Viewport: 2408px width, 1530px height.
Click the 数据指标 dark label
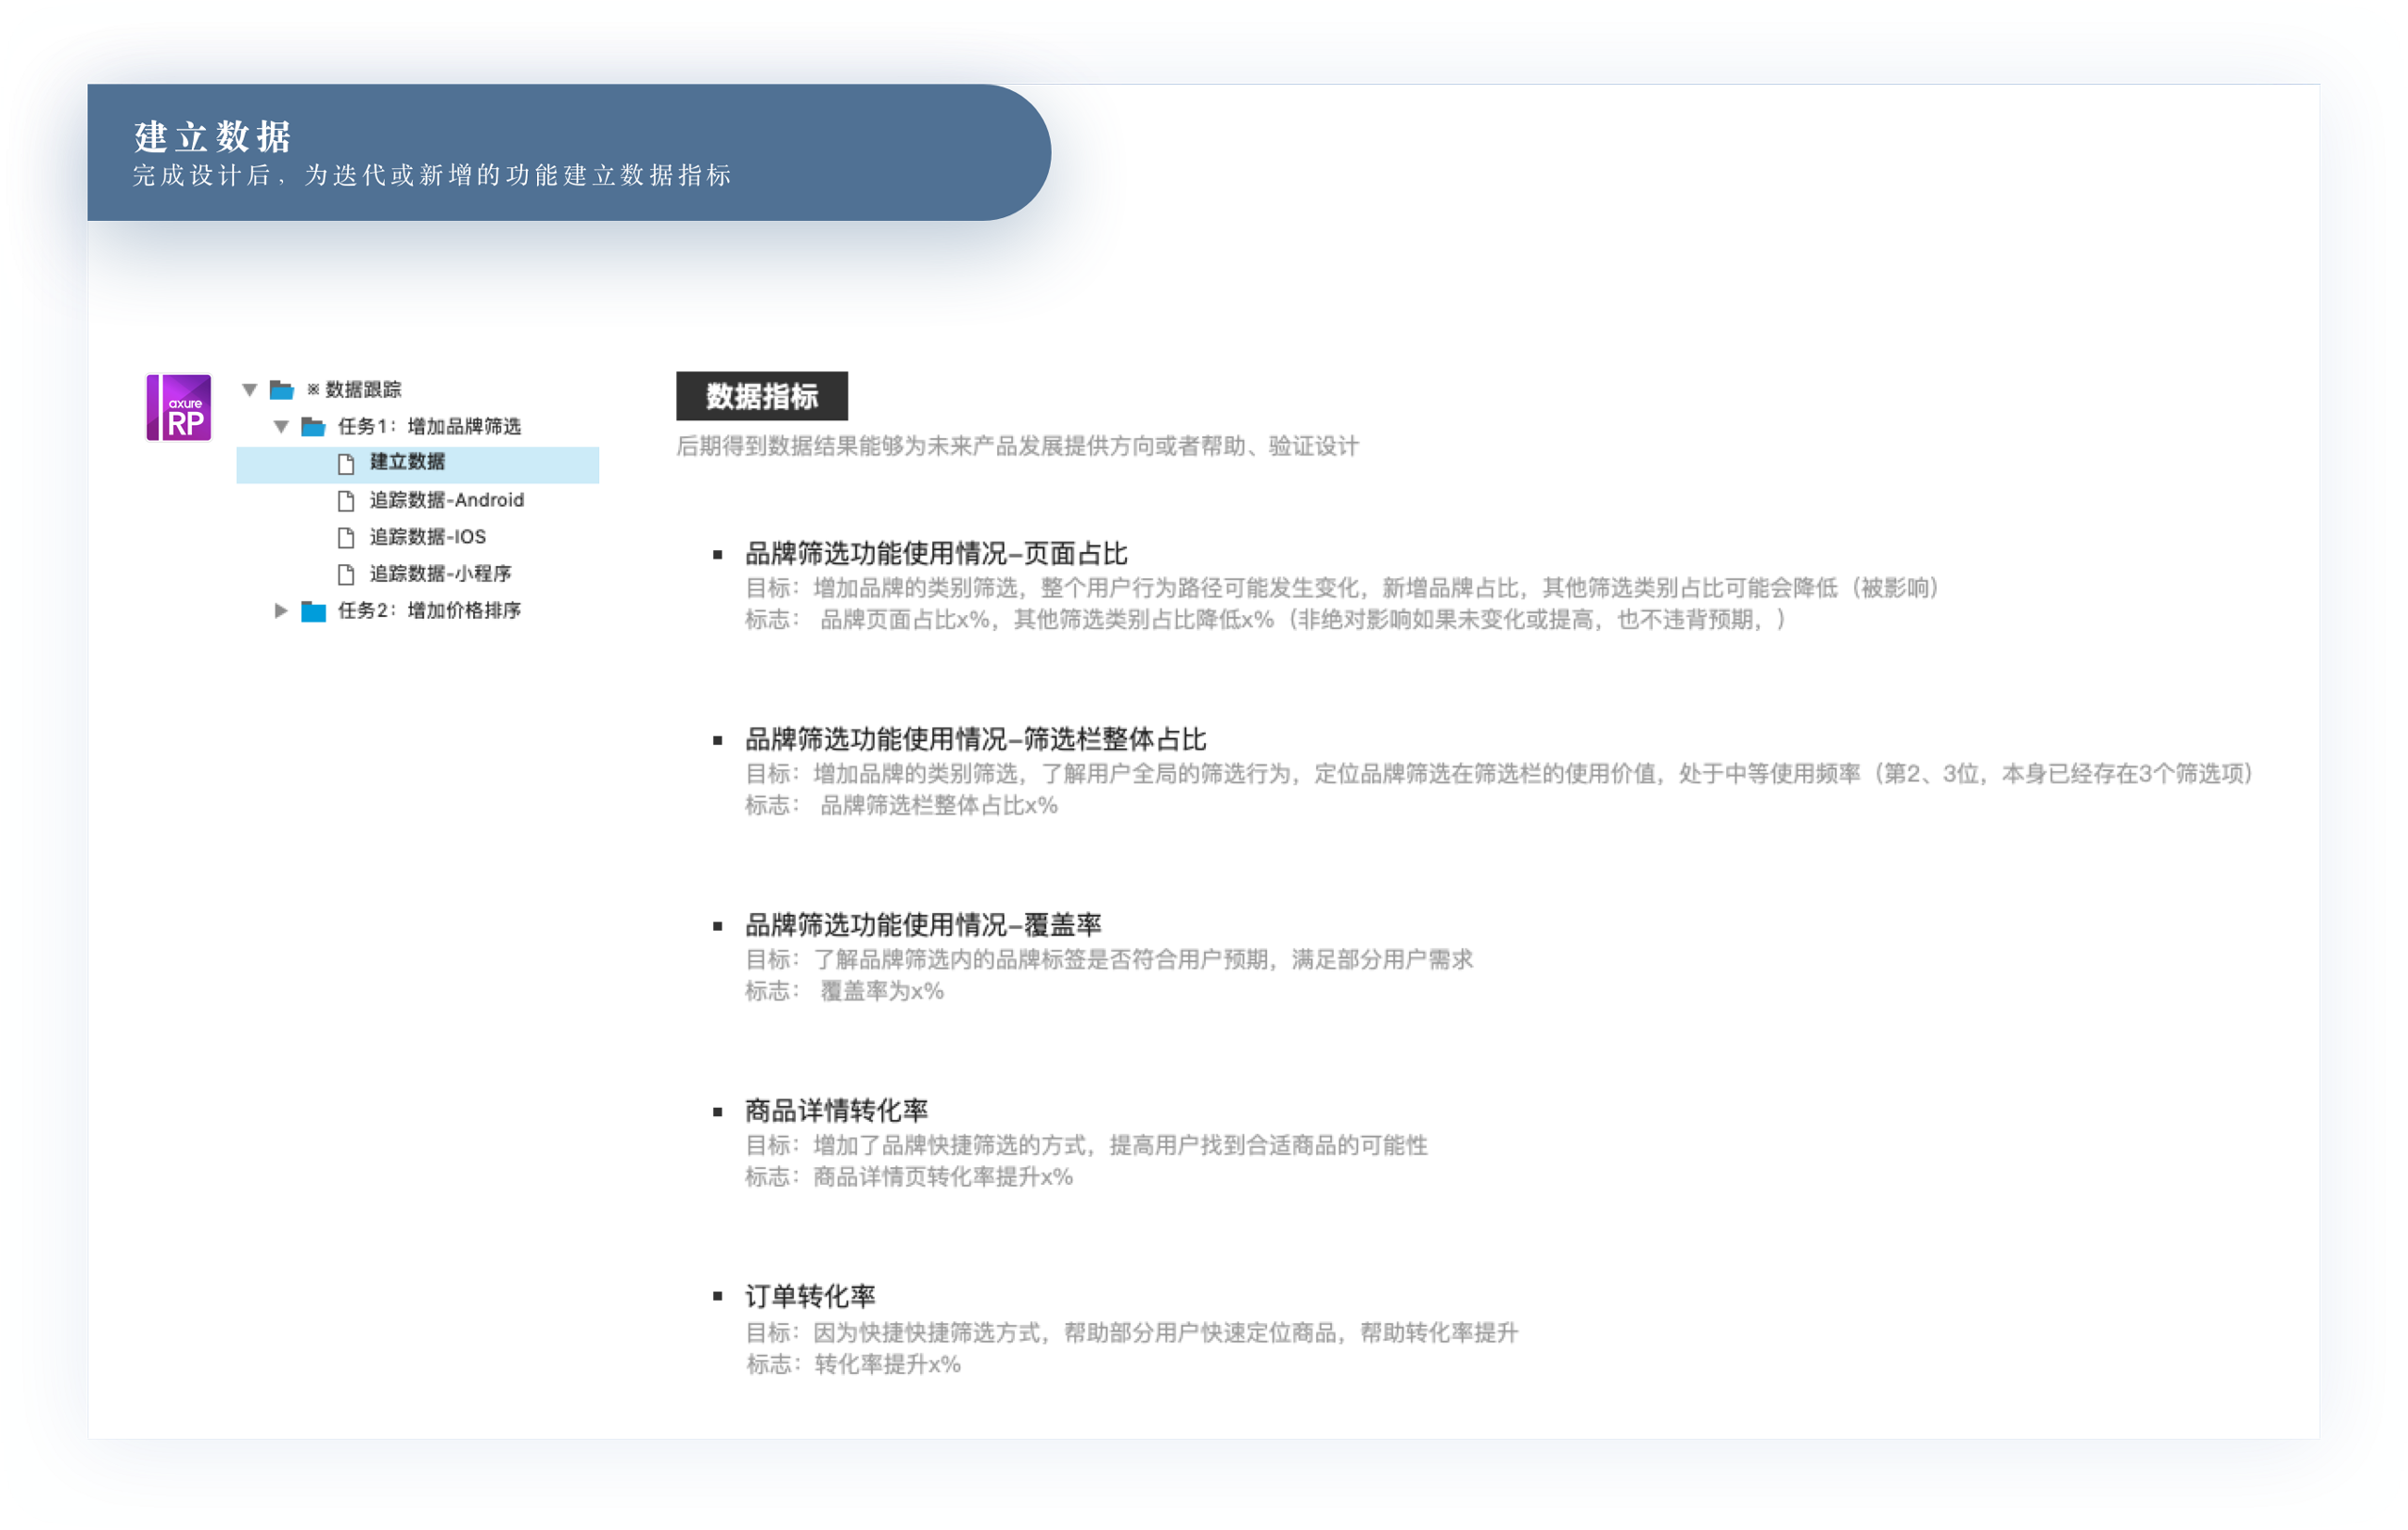pos(762,396)
